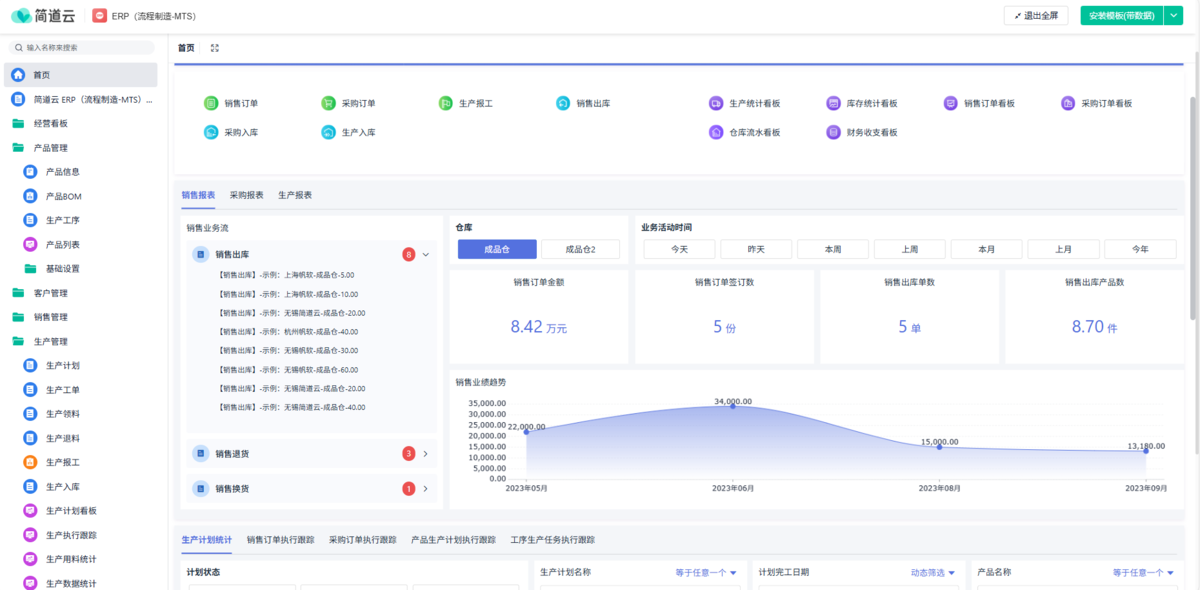This screenshot has width=1200, height=590.
Task: Click the 生产报工 shortcut icon
Action: (x=446, y=103)
